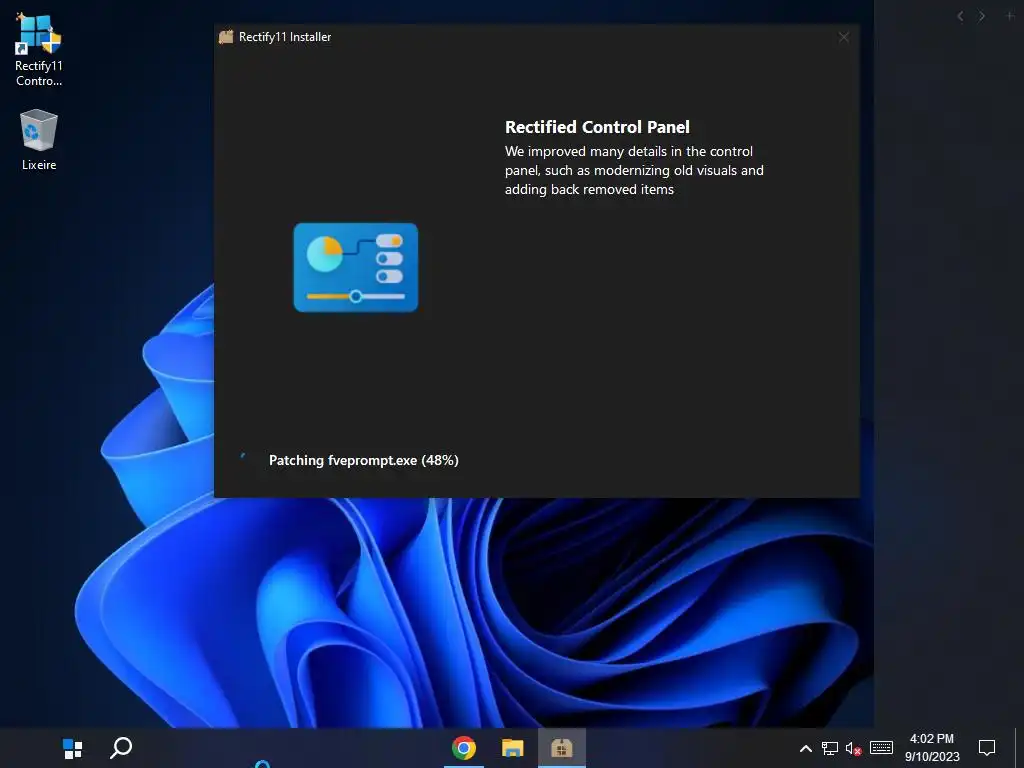Open the notification center icon
Image resolution: width=1024 pixels, height=768 pixels.
pos(987,748)
